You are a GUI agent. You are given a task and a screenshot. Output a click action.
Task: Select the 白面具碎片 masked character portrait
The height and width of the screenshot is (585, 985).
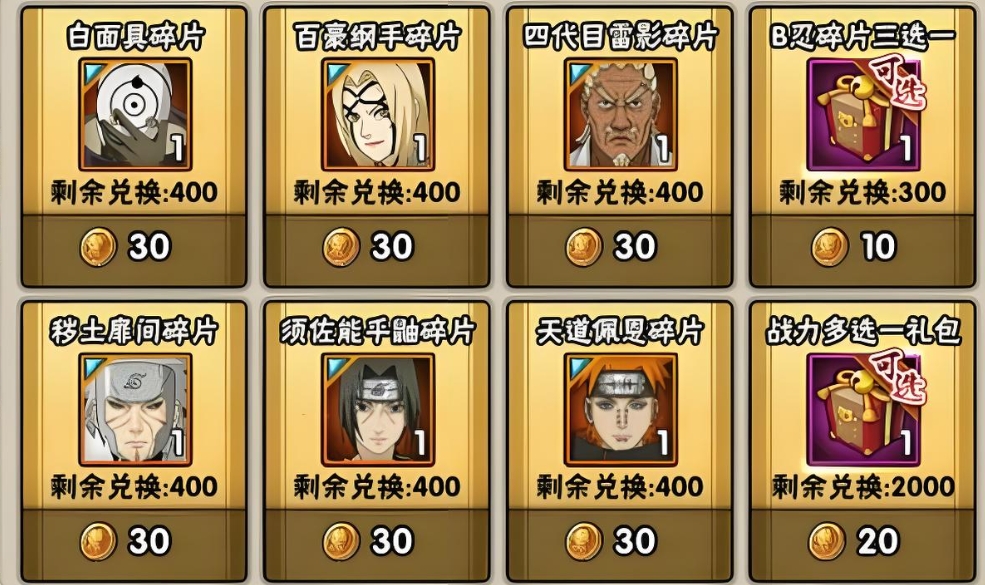[135, 114]
